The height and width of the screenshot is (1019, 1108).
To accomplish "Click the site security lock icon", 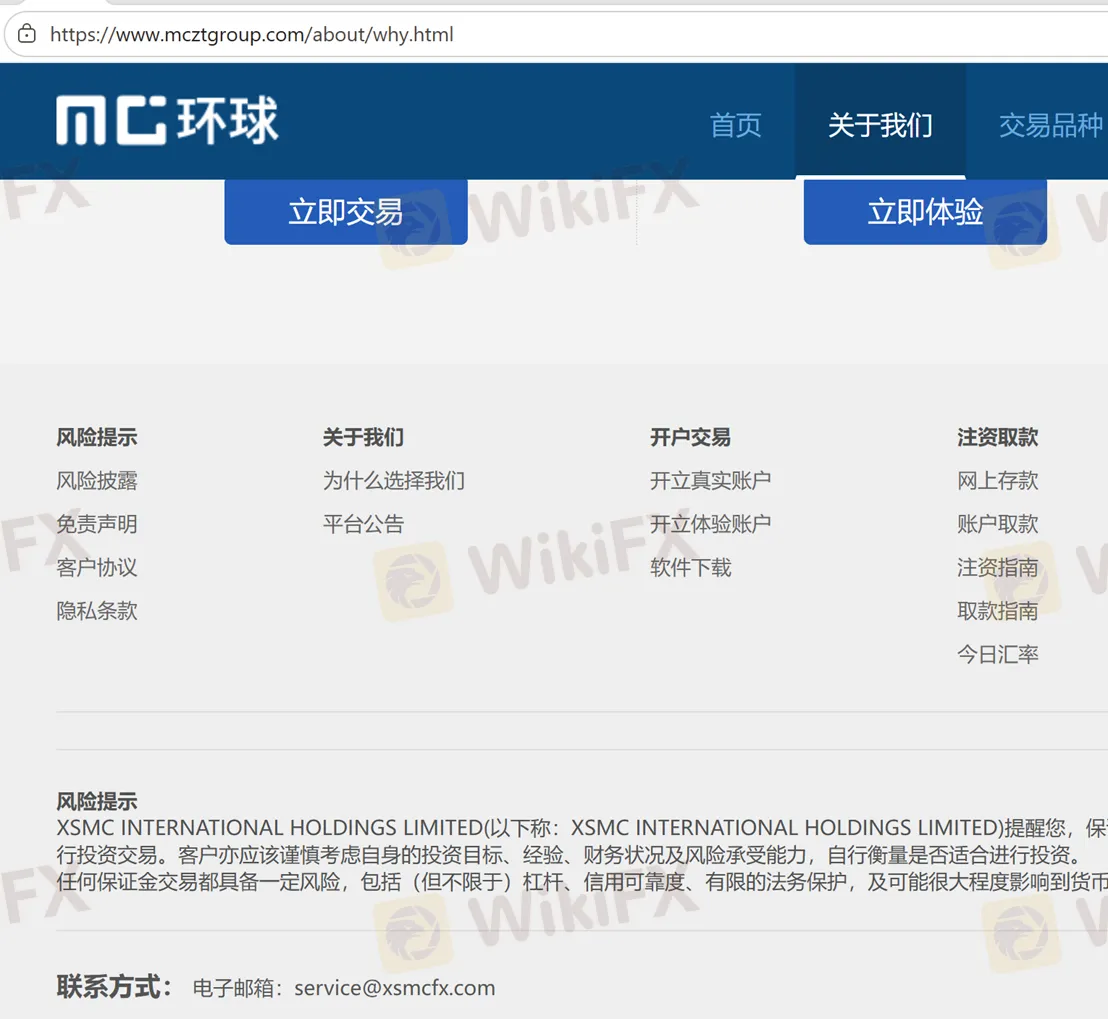I will coord(27,34).
